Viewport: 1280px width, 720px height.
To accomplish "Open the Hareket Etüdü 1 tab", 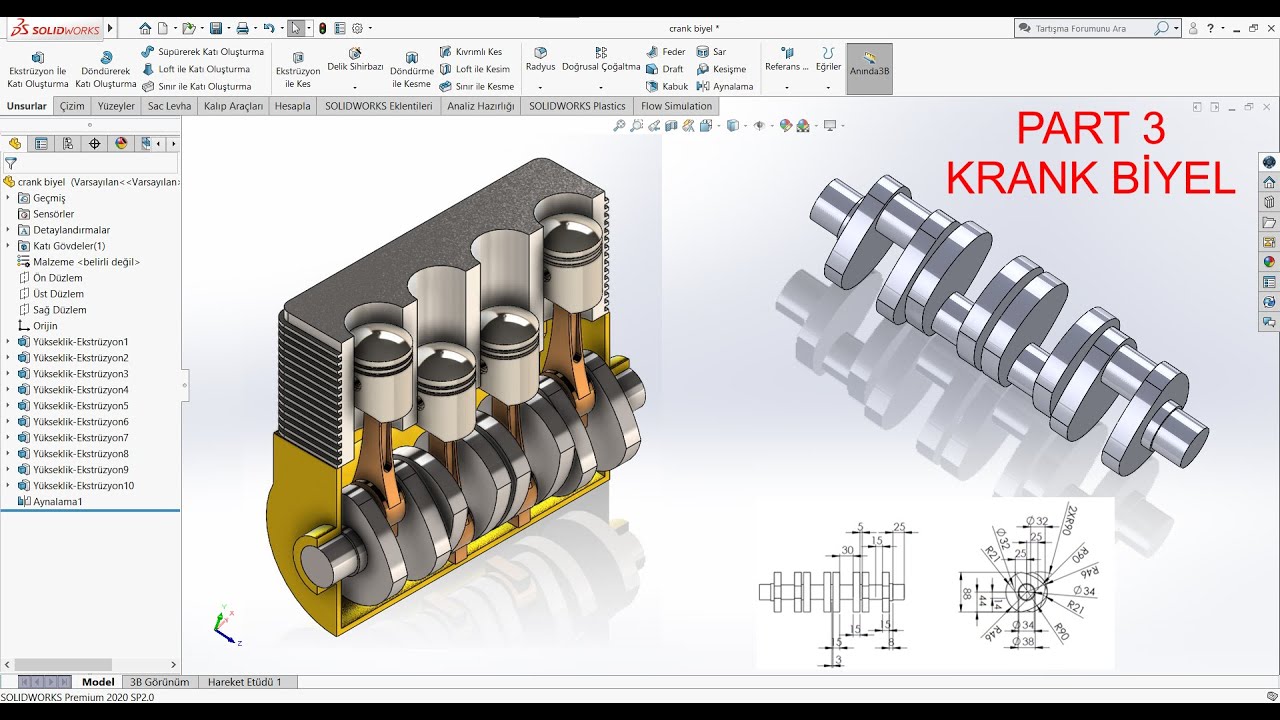I will (245, 682).
